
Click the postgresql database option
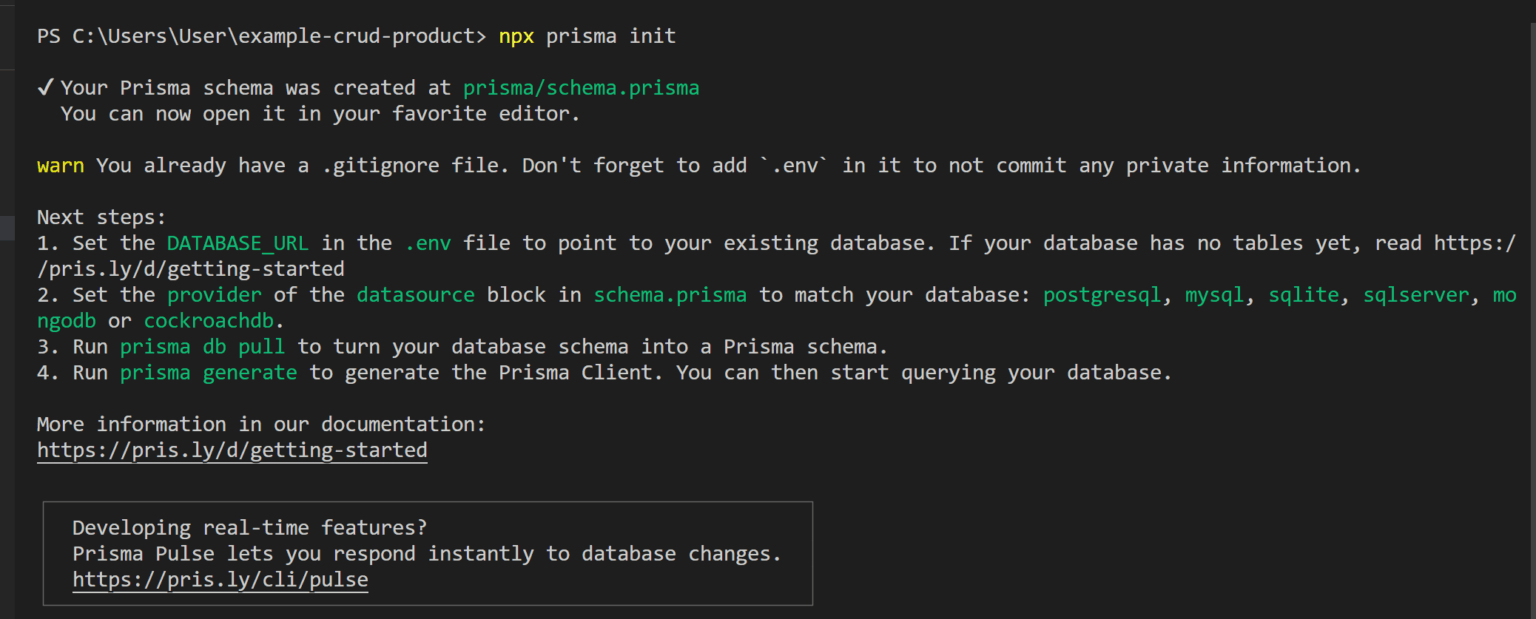[x=1101, y=294]
